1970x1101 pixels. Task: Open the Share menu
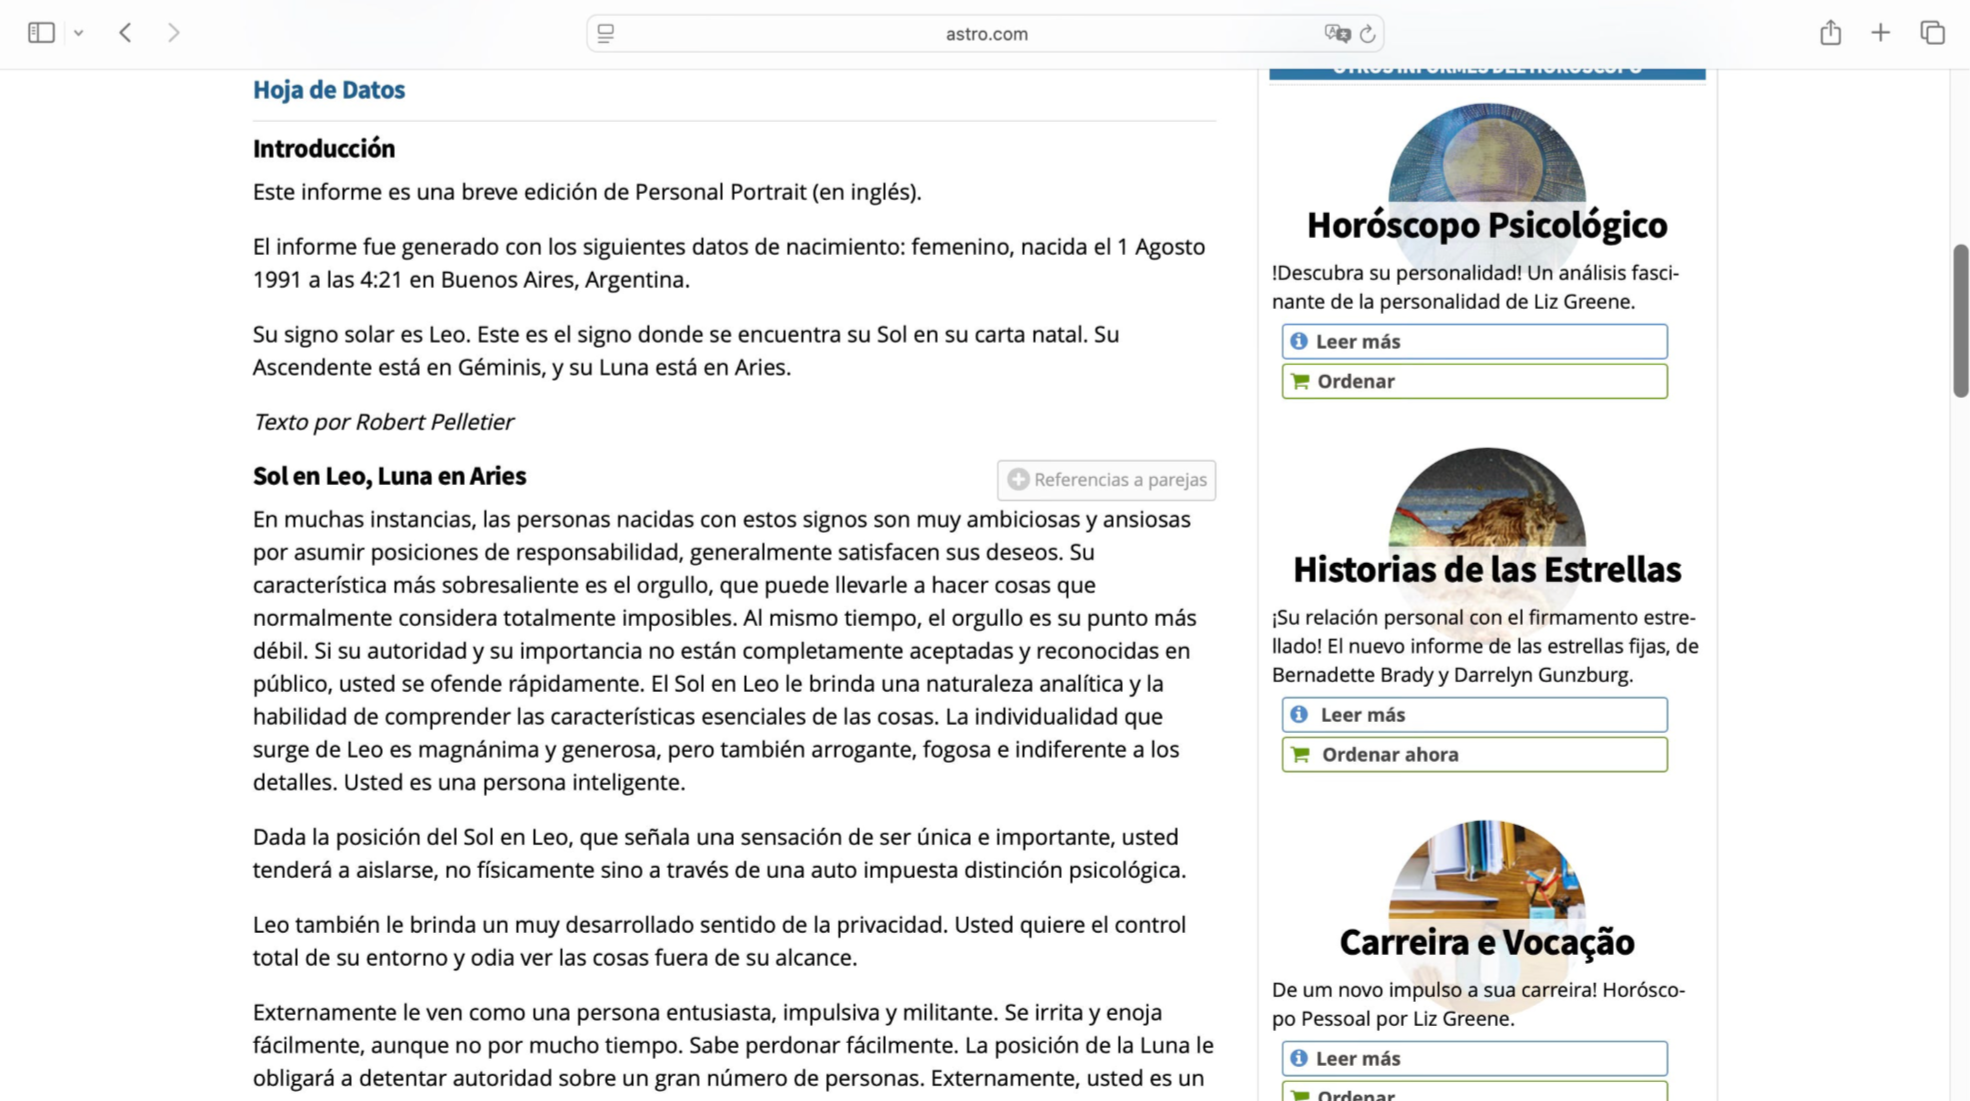1830,32
